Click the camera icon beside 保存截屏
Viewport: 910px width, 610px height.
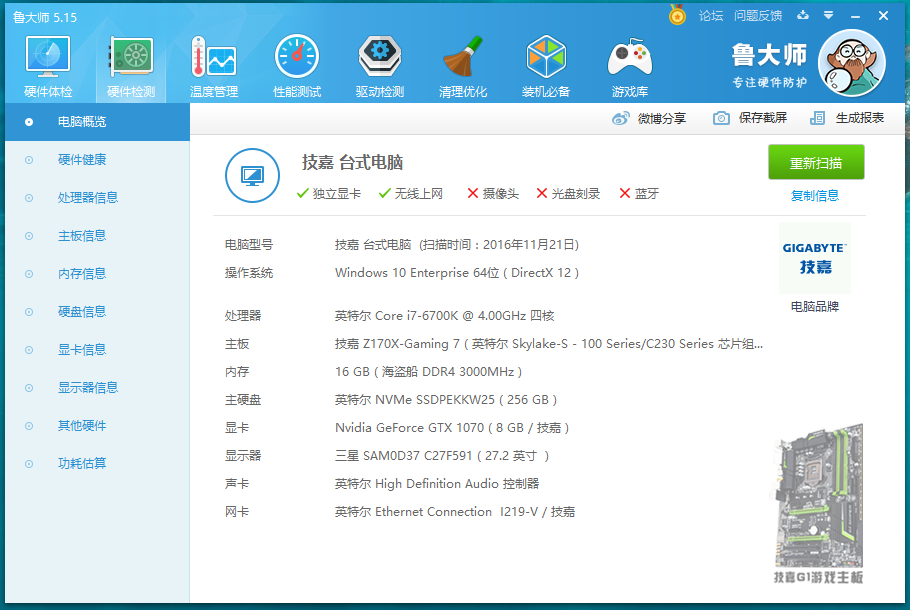click(x=721, y=118)
